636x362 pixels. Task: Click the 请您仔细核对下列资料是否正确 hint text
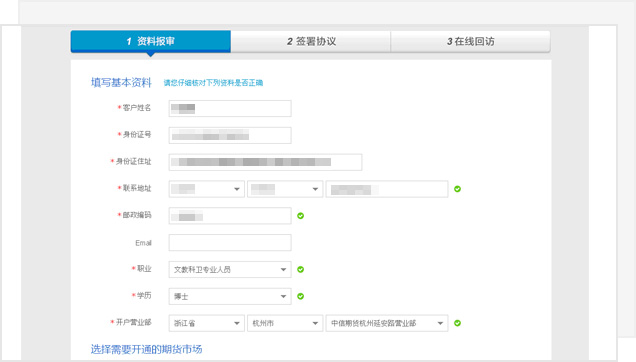coord(213,83)
